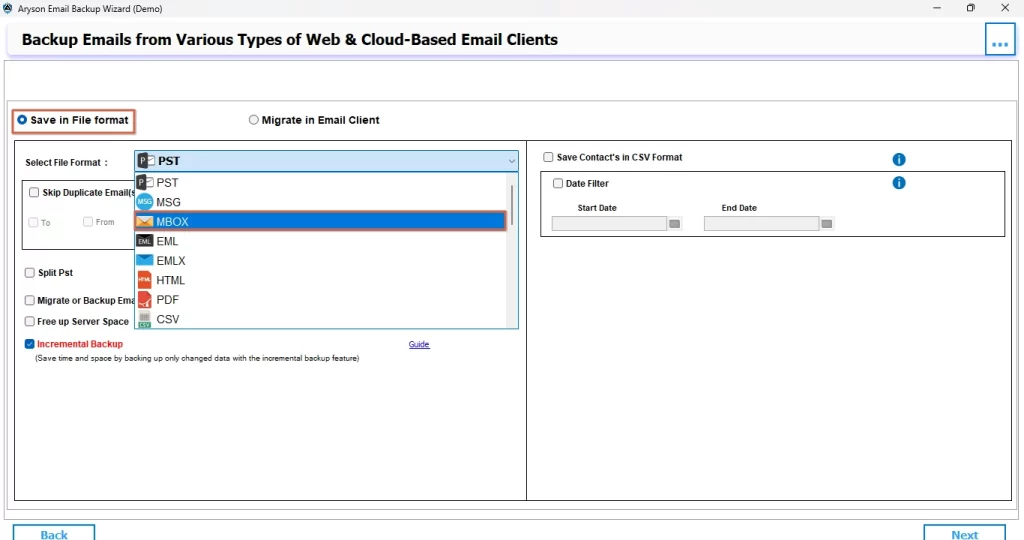This screenshot has width=1024, height=540.
Task: Select HTML from the format list
Action: tap(321, 280)
